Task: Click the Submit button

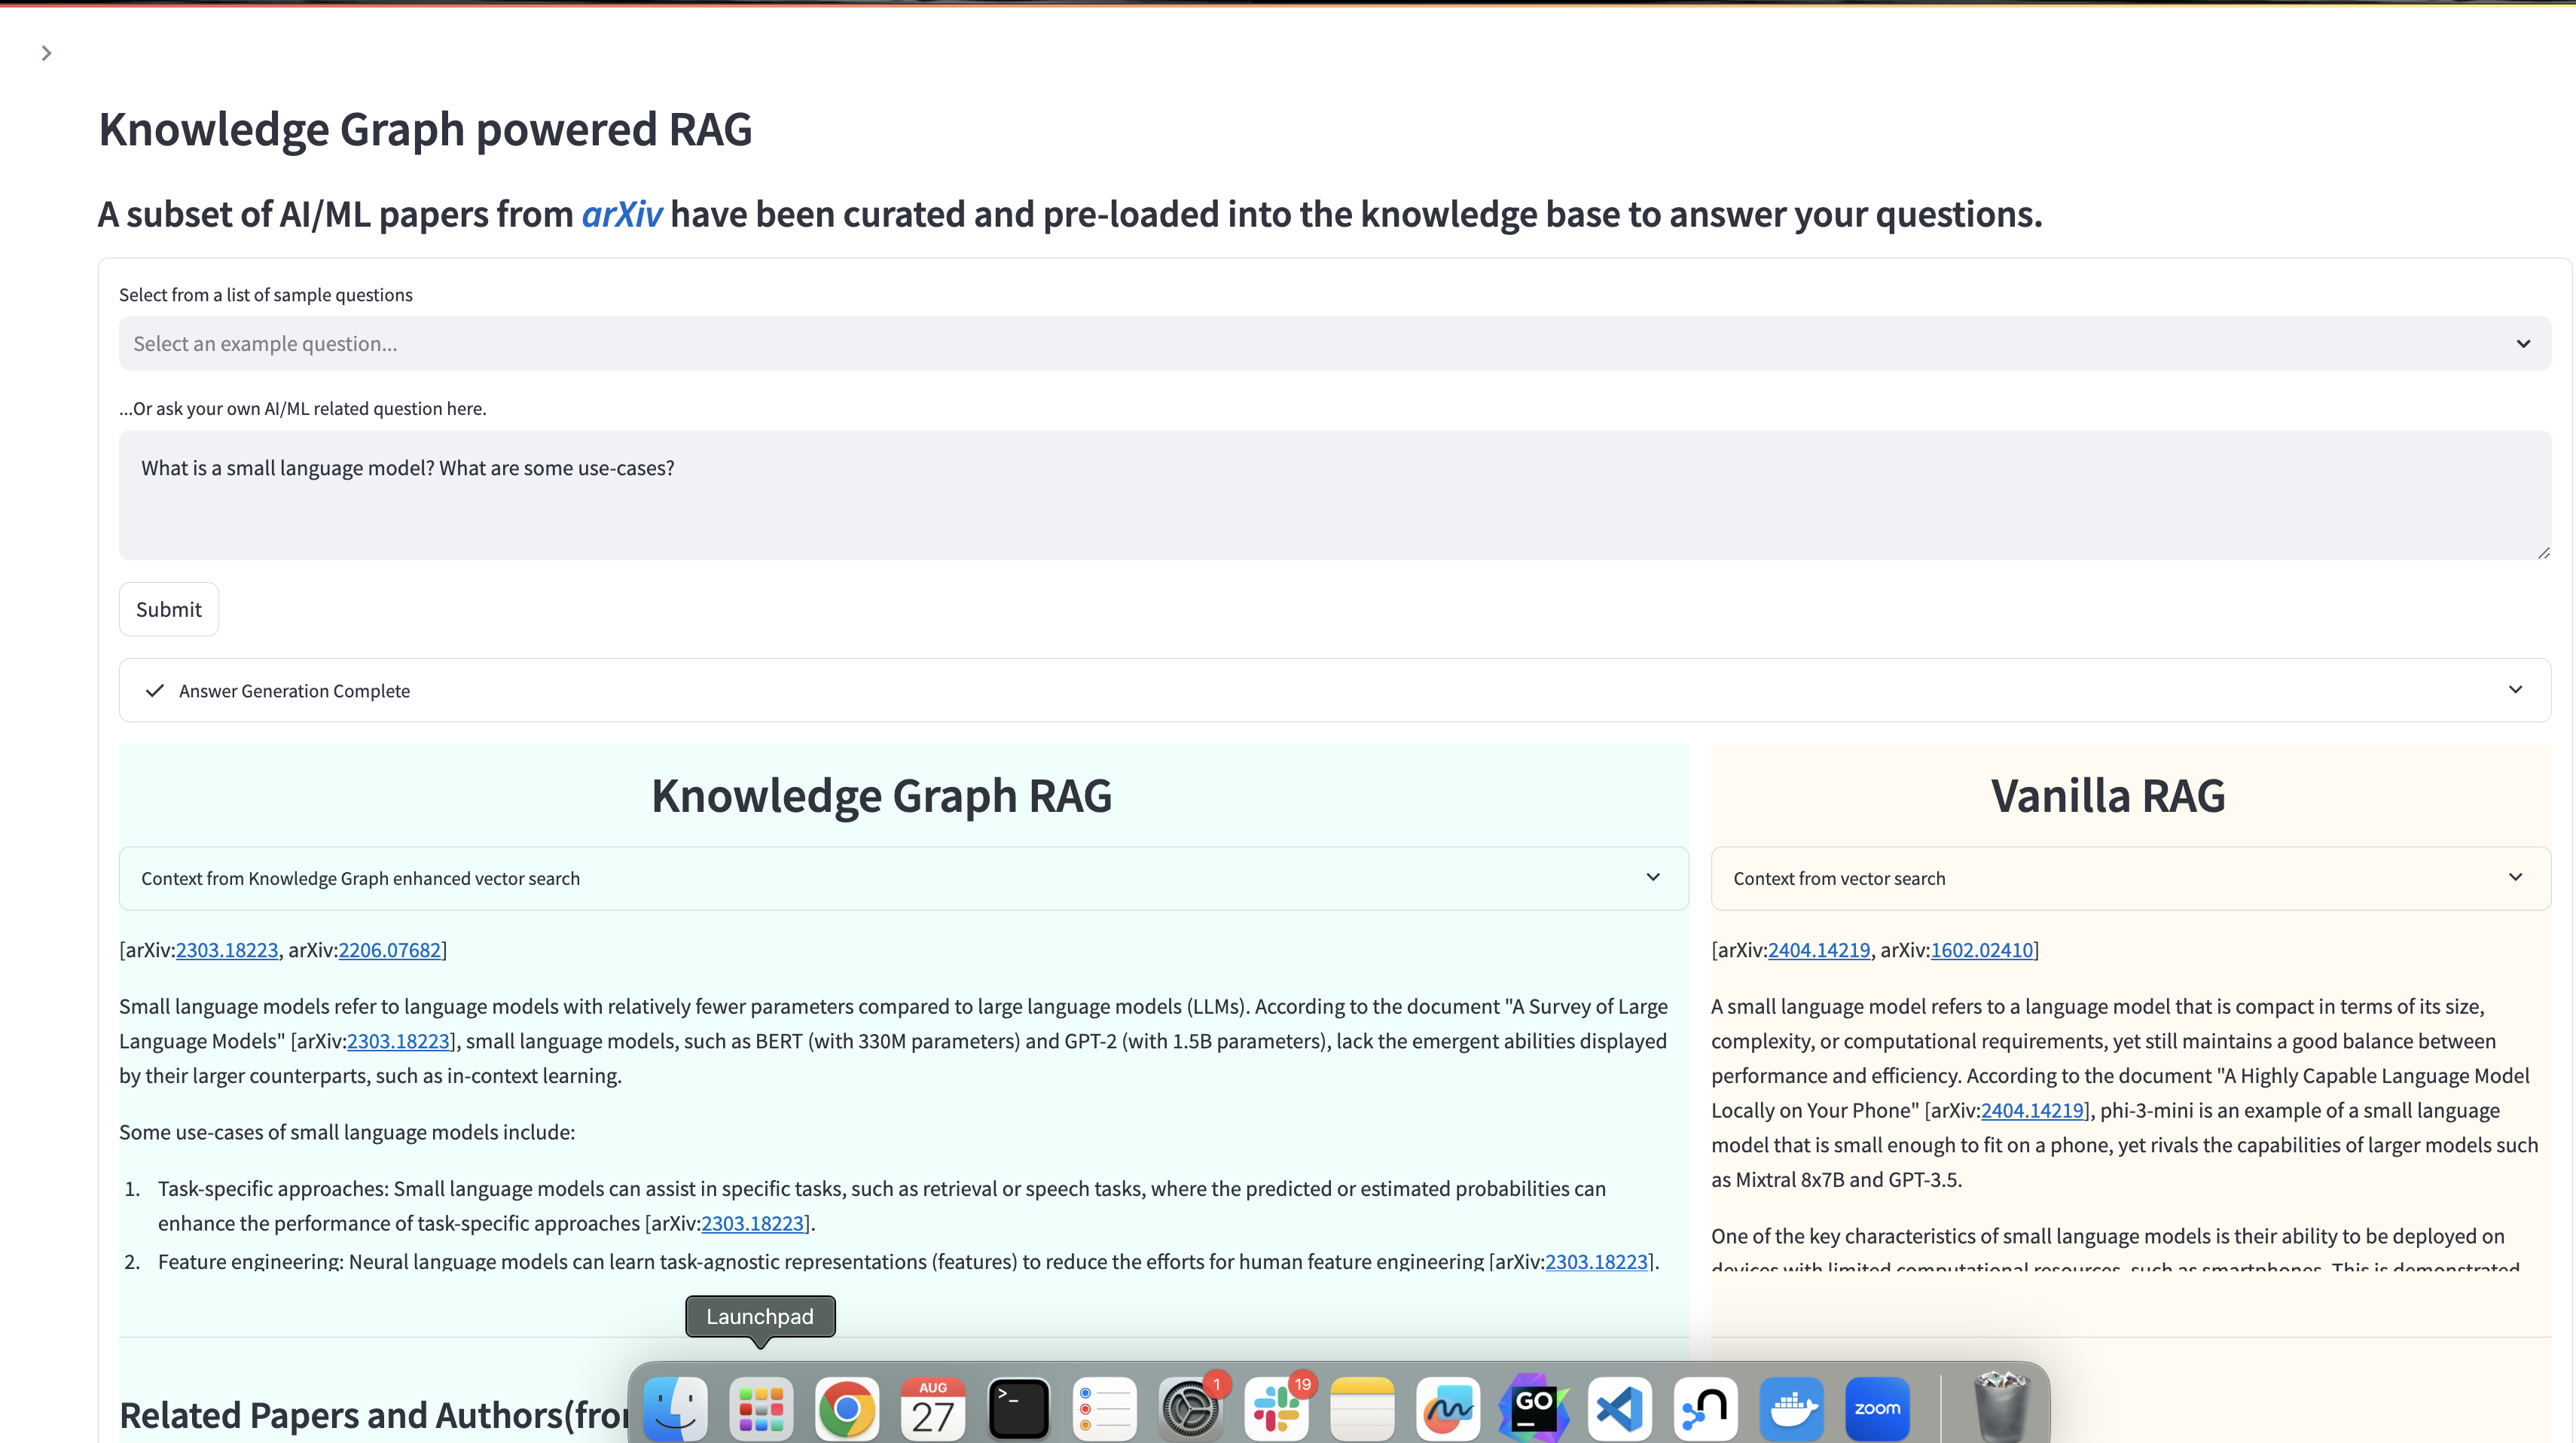Action: pos(168,609)
